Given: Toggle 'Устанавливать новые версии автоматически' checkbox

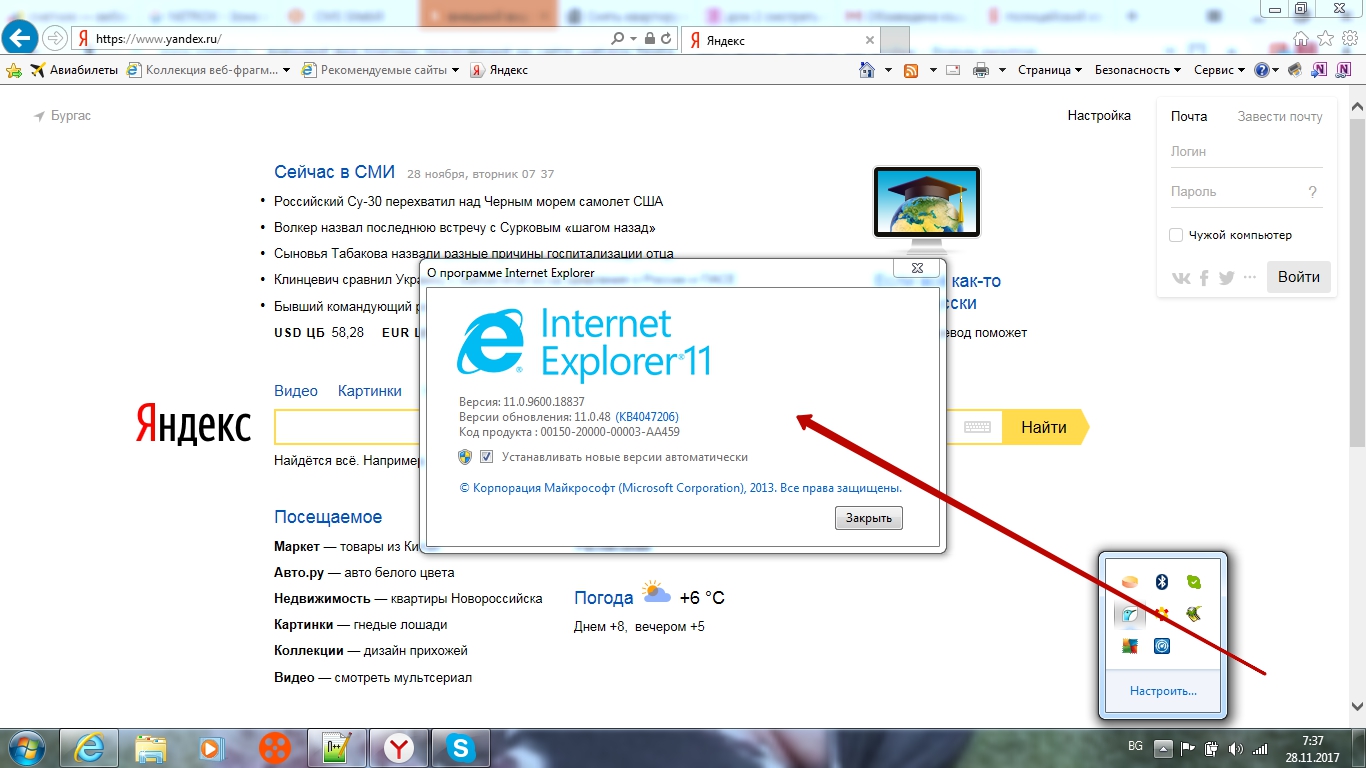Looking at the screenshot, I should [x=486, y=457].
